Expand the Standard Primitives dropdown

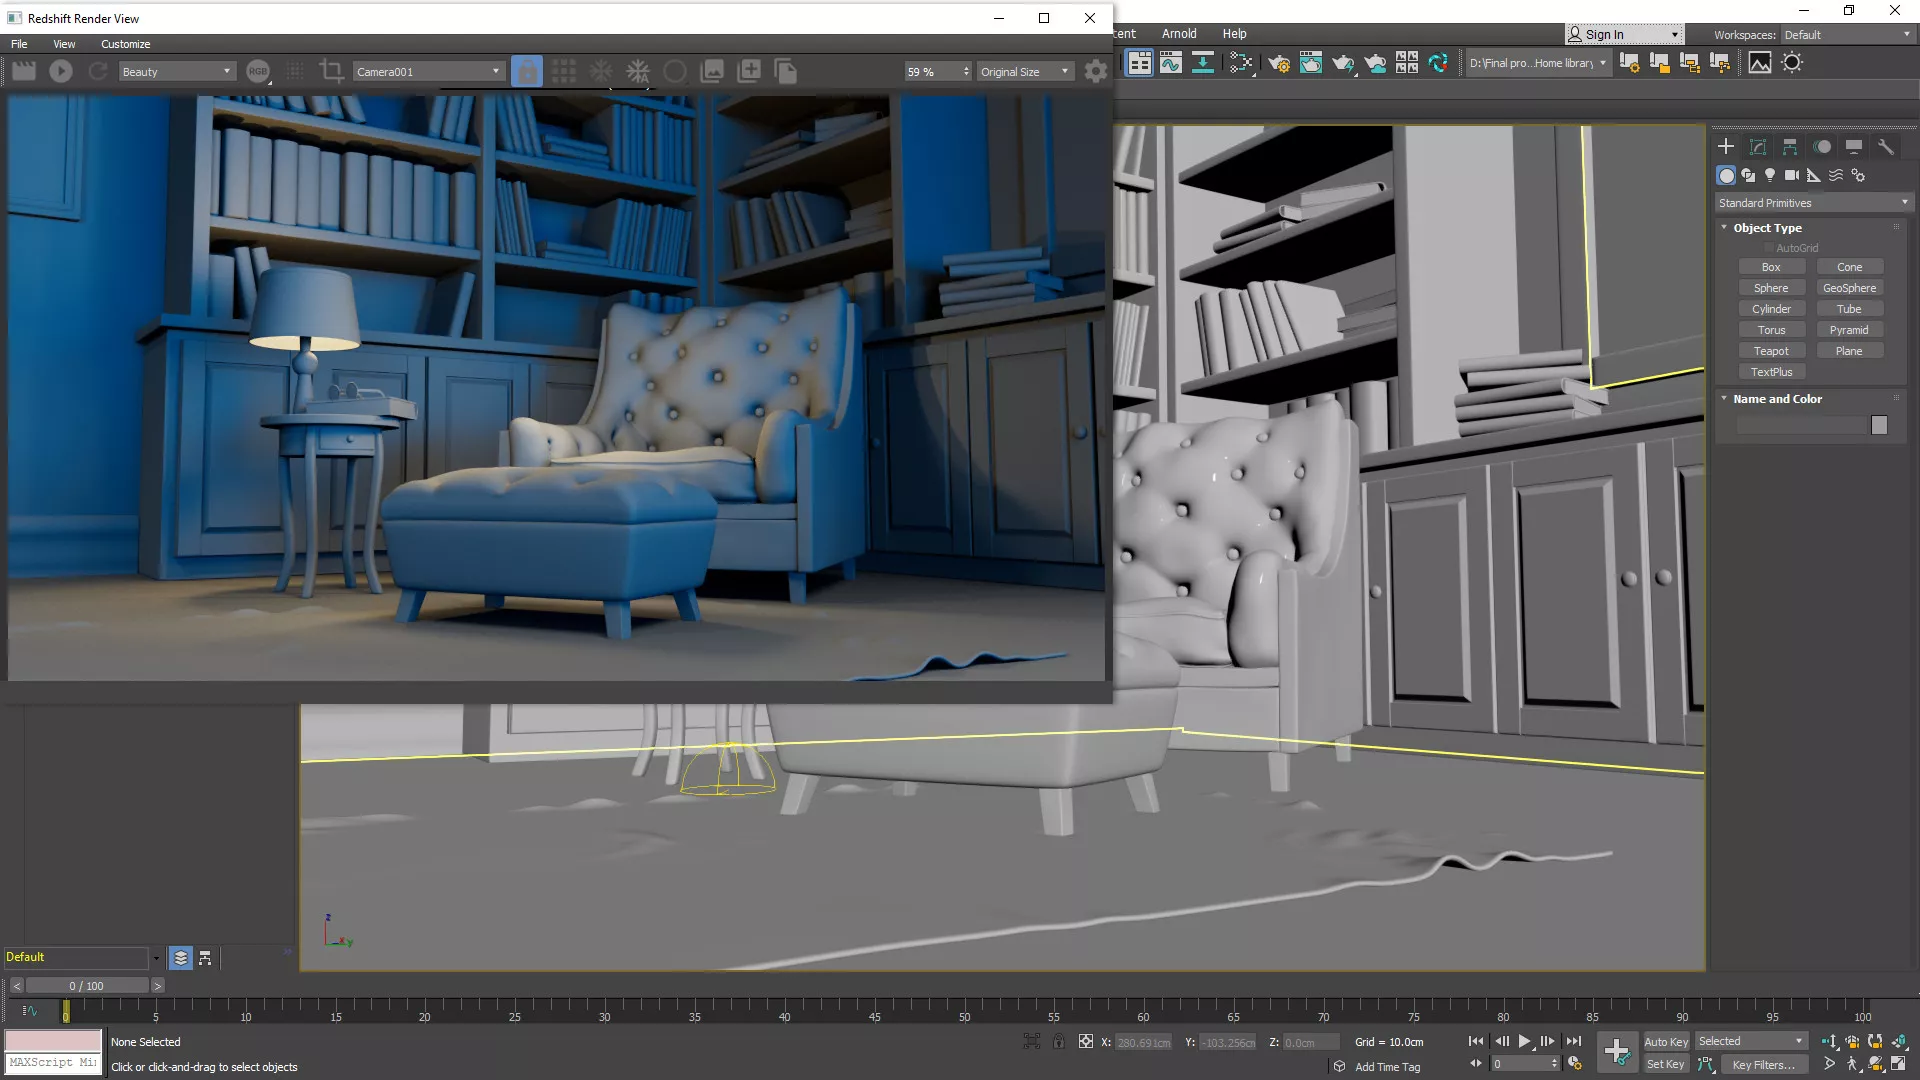[x=1812, y=203]
